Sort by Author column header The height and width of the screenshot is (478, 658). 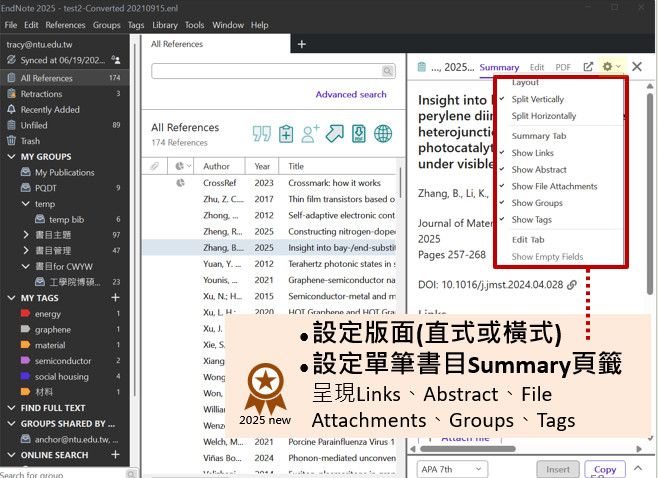tap(216, 166)
